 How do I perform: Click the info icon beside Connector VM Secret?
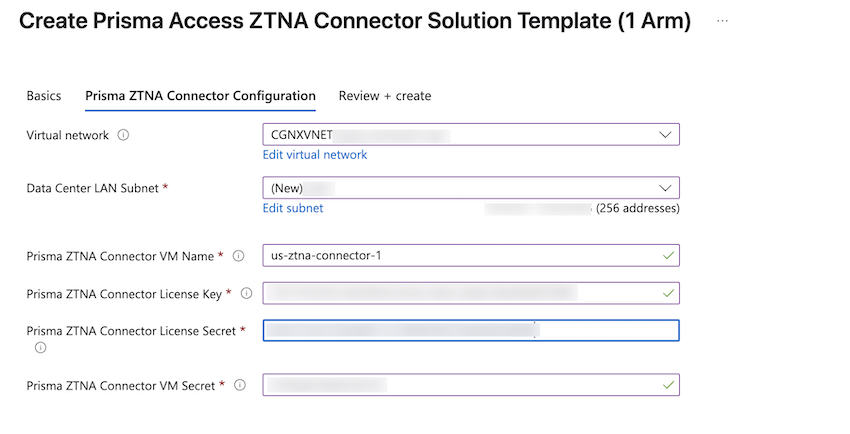click(240, 385)
